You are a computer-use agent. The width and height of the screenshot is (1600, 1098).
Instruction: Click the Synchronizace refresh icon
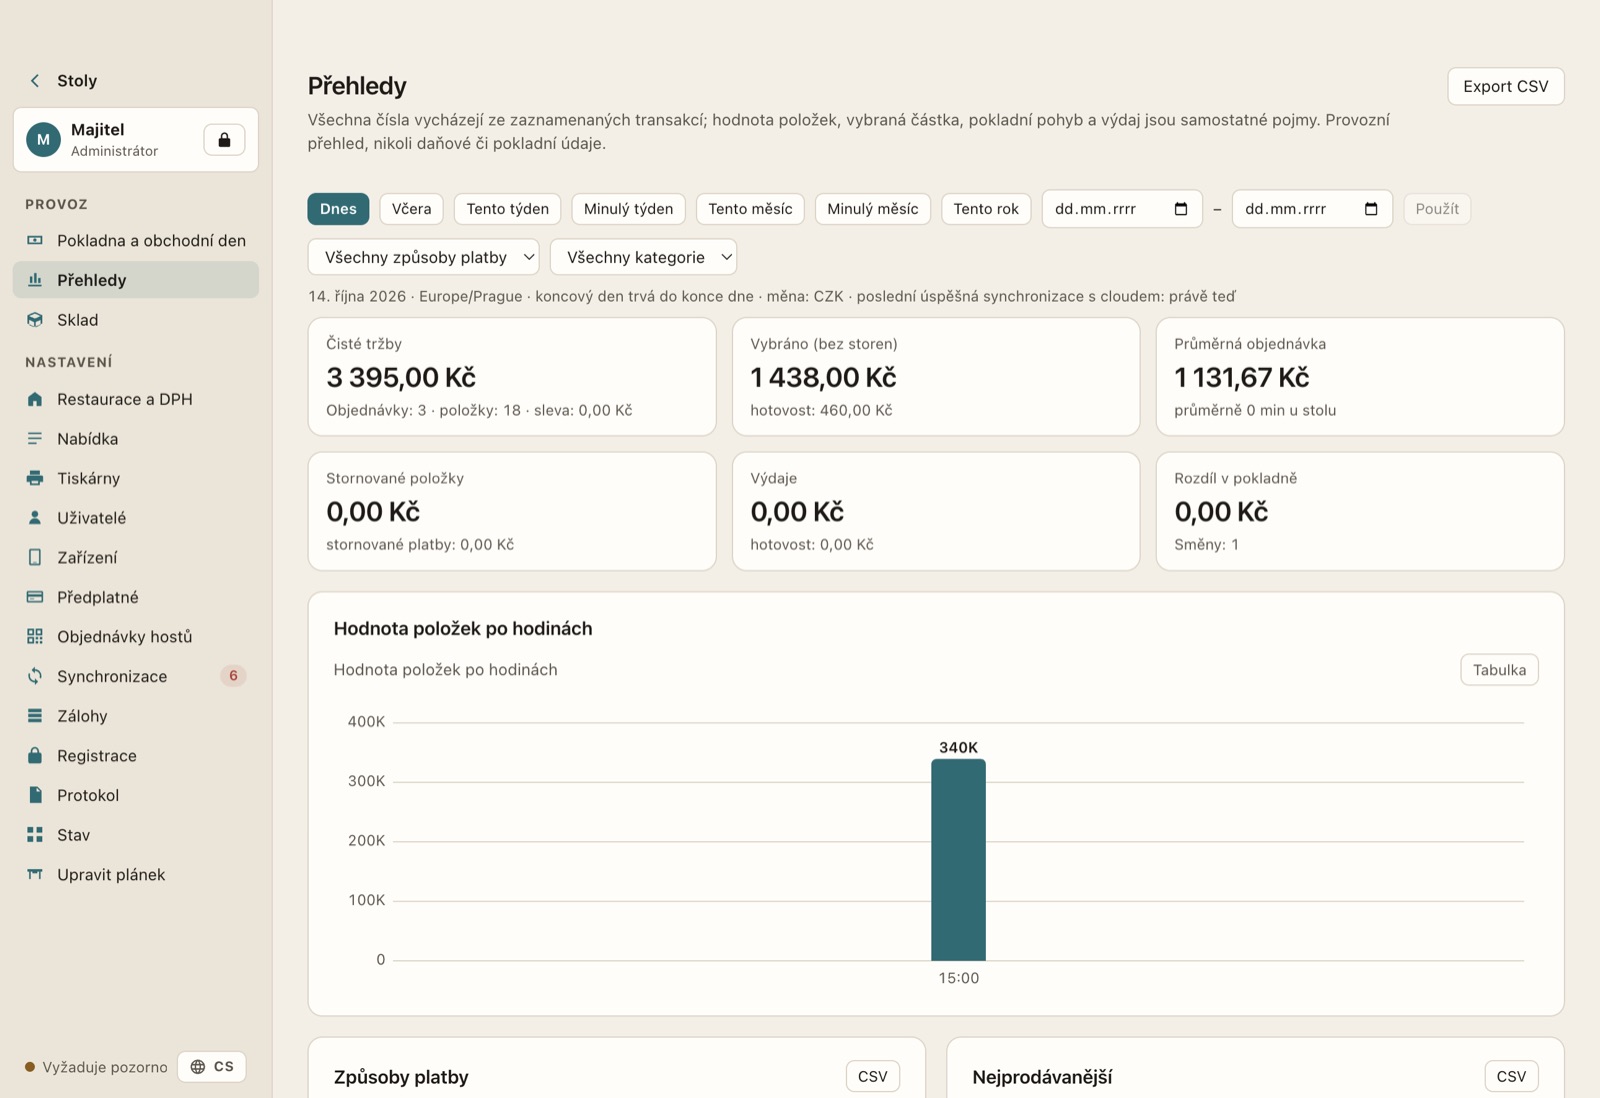click(x=35, y=676)
